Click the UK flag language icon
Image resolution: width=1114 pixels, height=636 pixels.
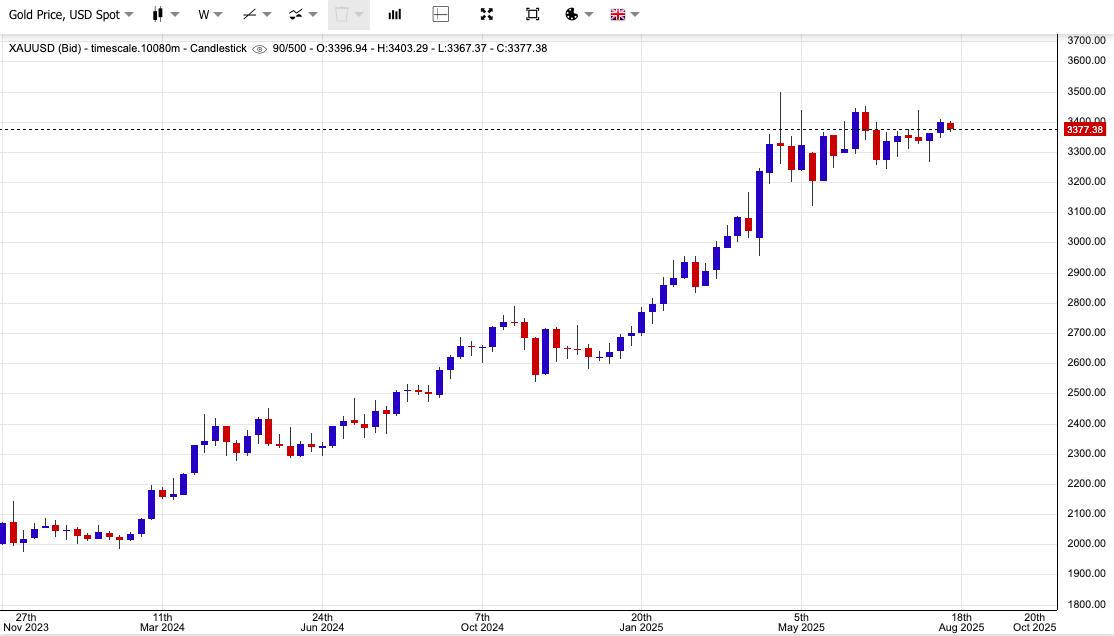[617, 14]
